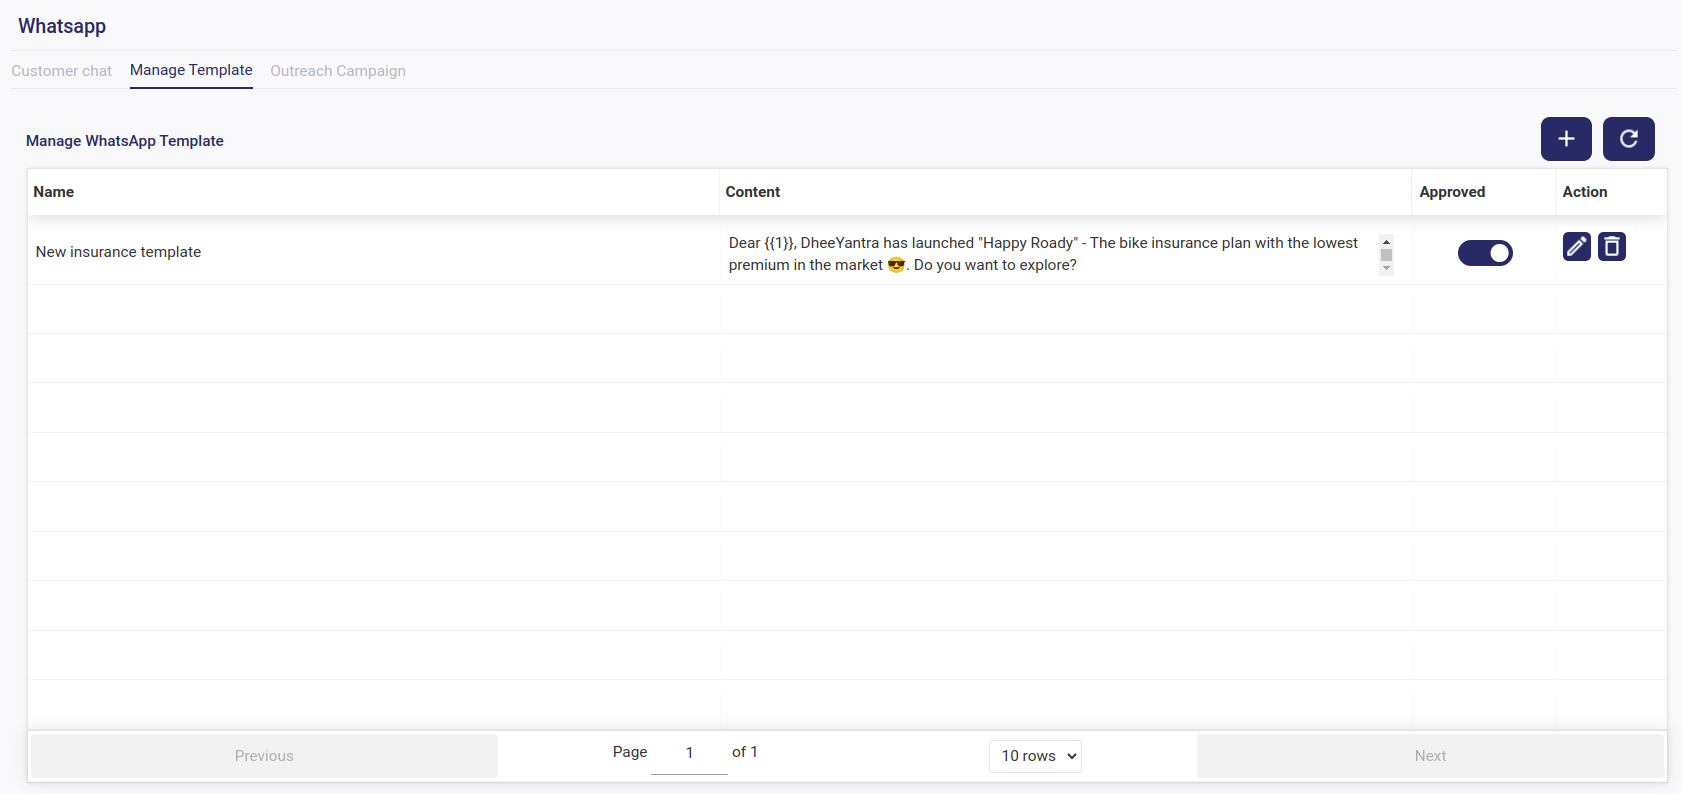Image resolution: width=1682 pixels, height=794 pixels.
Task: Click the Previous page button
Action: coord(264,756)
